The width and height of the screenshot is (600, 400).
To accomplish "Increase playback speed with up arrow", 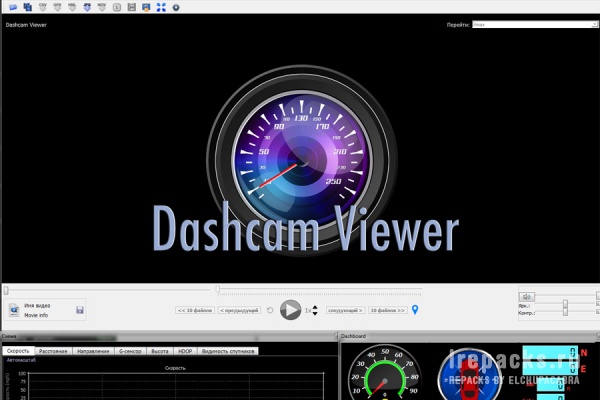I will [315, 307].
